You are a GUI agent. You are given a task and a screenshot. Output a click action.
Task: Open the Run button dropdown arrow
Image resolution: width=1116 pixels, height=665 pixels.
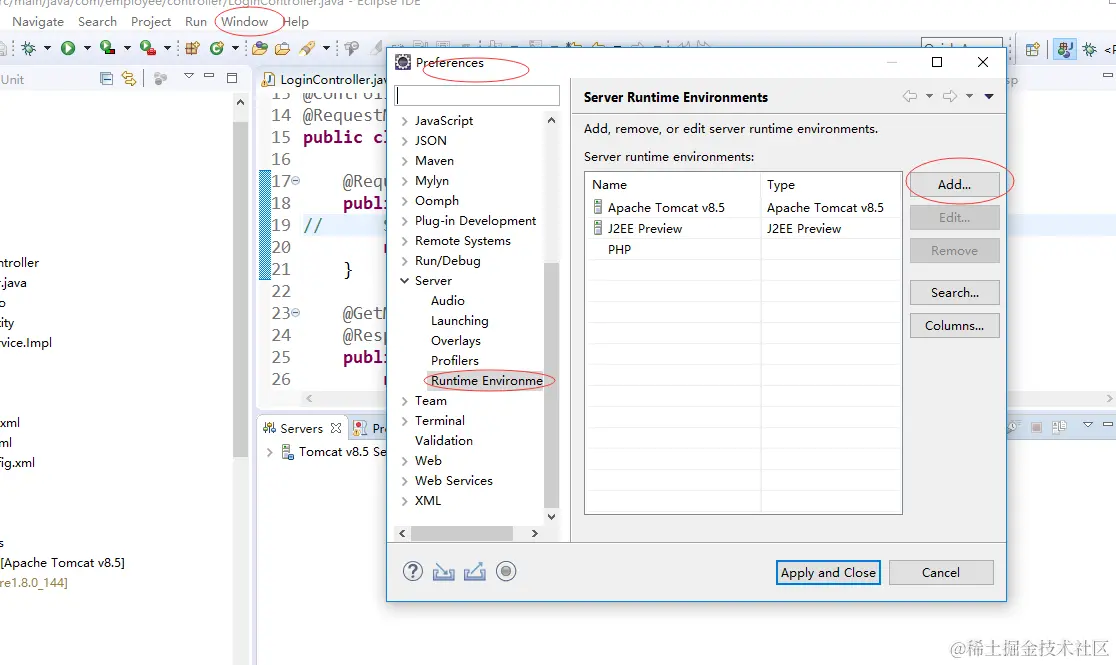[x=87, y=48]
